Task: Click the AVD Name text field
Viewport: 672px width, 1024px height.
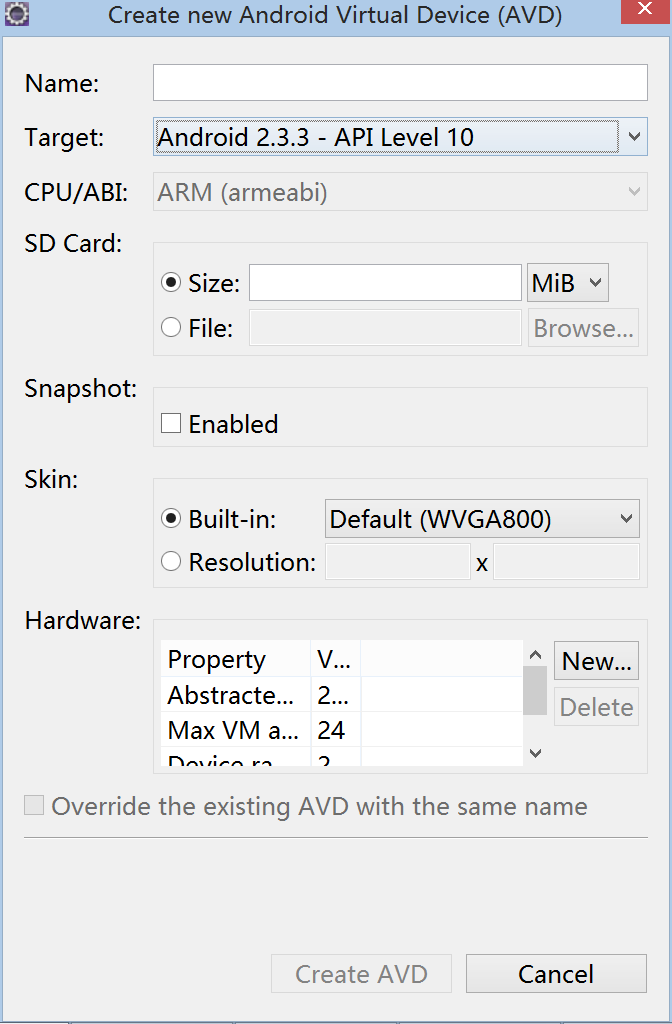Action: (400, 82)
